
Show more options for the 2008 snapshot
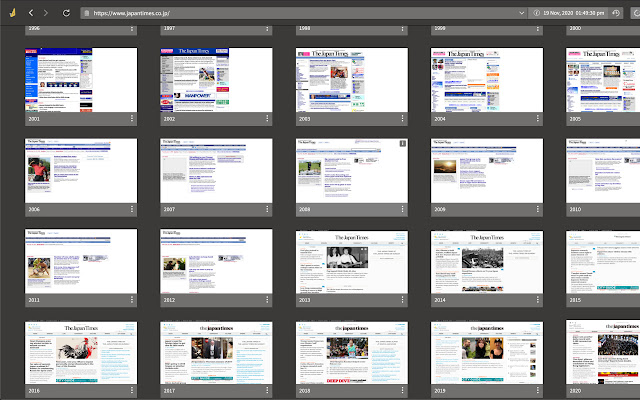[402, 209]
